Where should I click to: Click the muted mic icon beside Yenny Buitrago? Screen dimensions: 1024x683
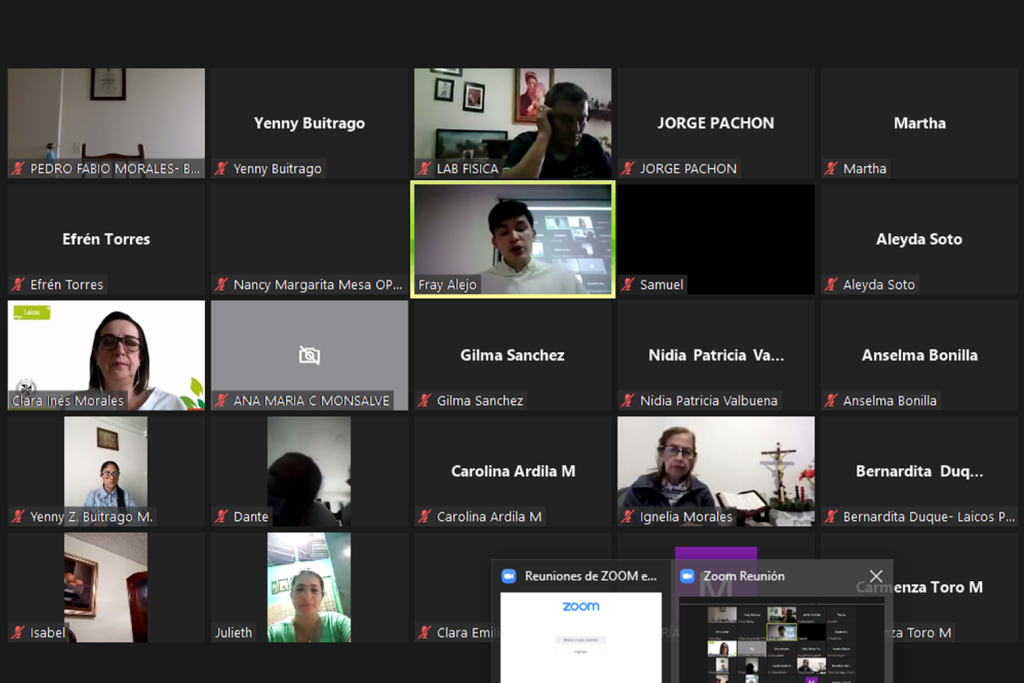pyautogui.click(x=221, y=168)
